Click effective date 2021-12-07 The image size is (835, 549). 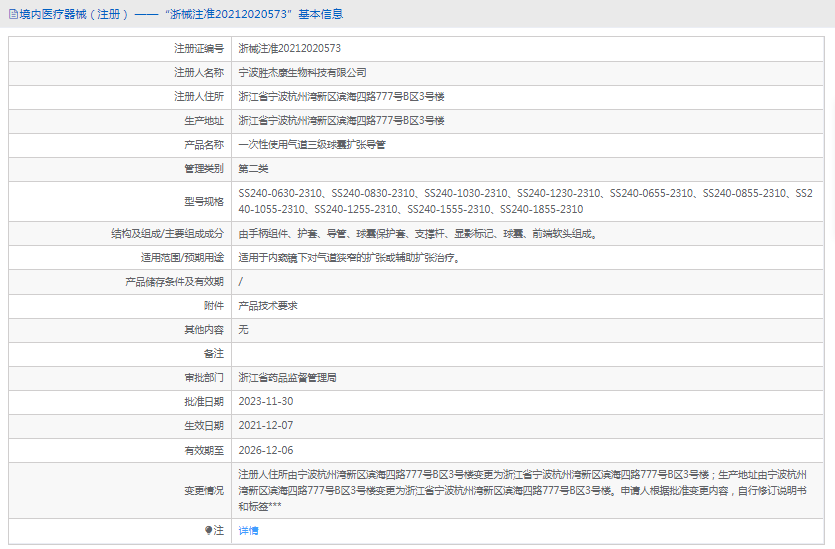265,425
